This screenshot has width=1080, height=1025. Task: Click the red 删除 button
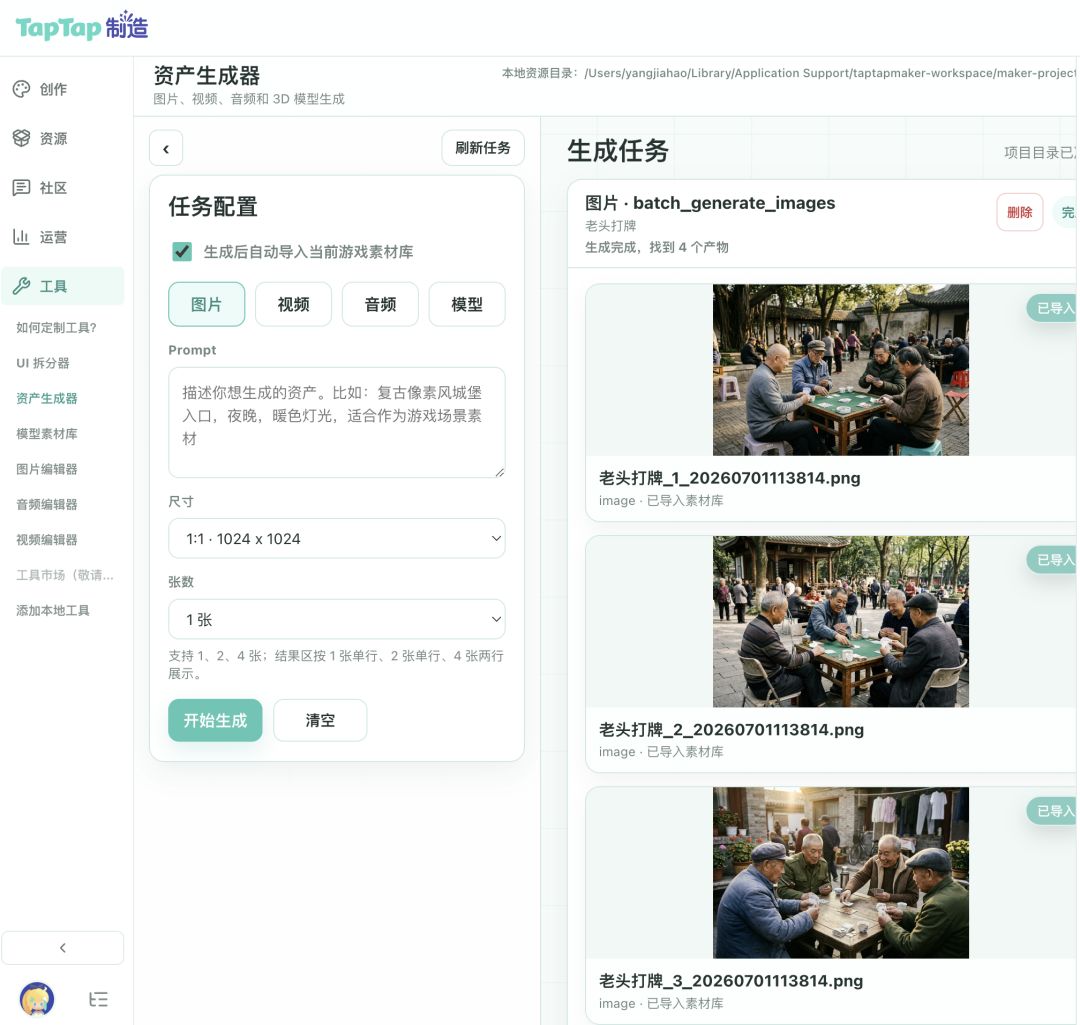1019,212
